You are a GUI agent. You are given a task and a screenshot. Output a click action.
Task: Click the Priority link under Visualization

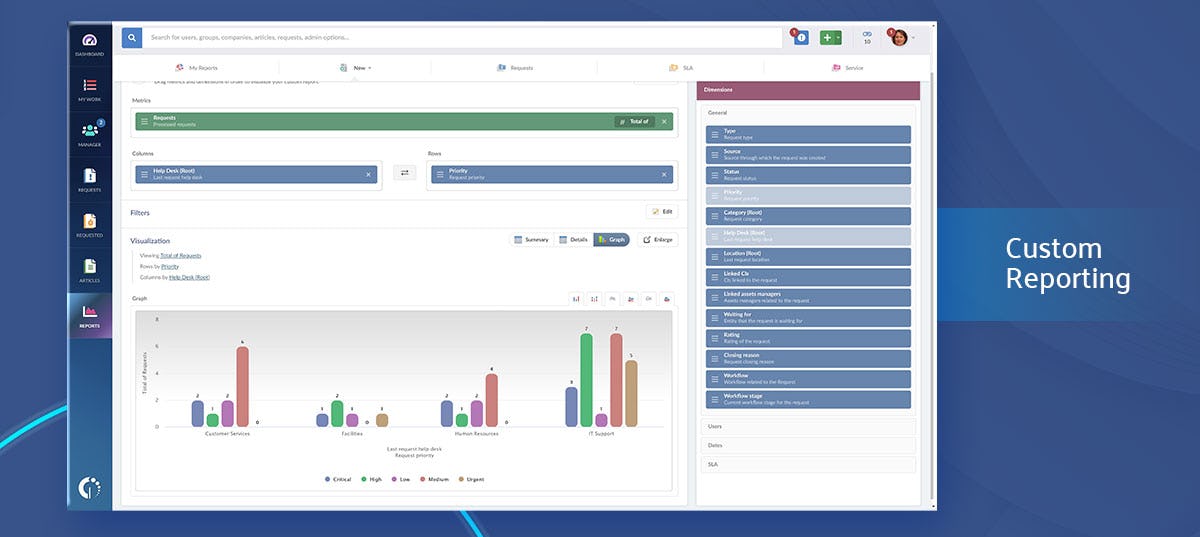170,267
